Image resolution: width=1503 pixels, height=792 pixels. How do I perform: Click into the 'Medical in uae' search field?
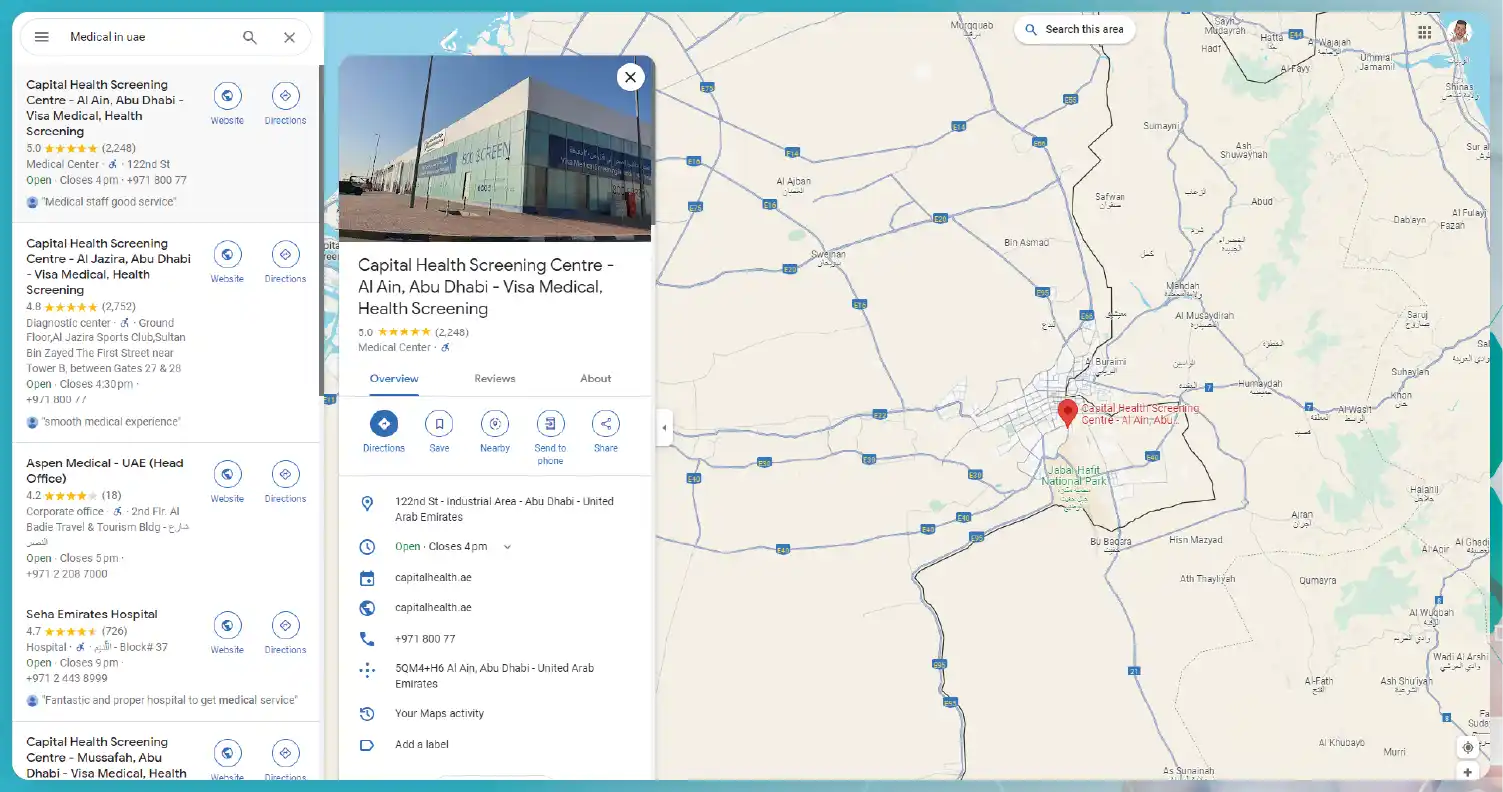[150, 37]
